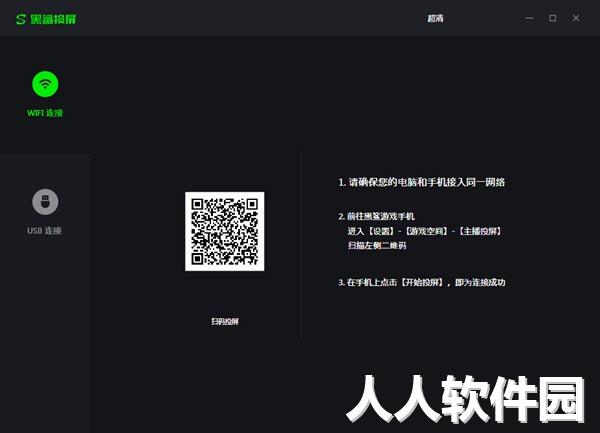
Task: Switch to the USB connection icon
Action: point(45,202)
